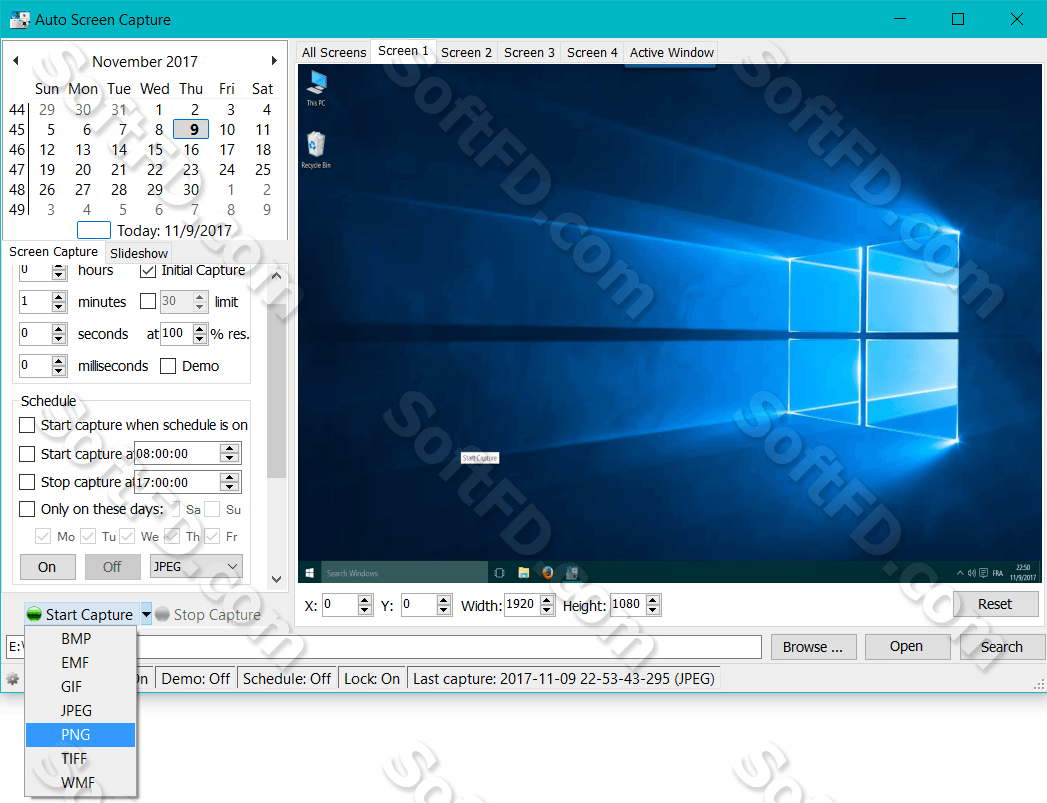Enable the capture limit checkbox

pos(148,302)
